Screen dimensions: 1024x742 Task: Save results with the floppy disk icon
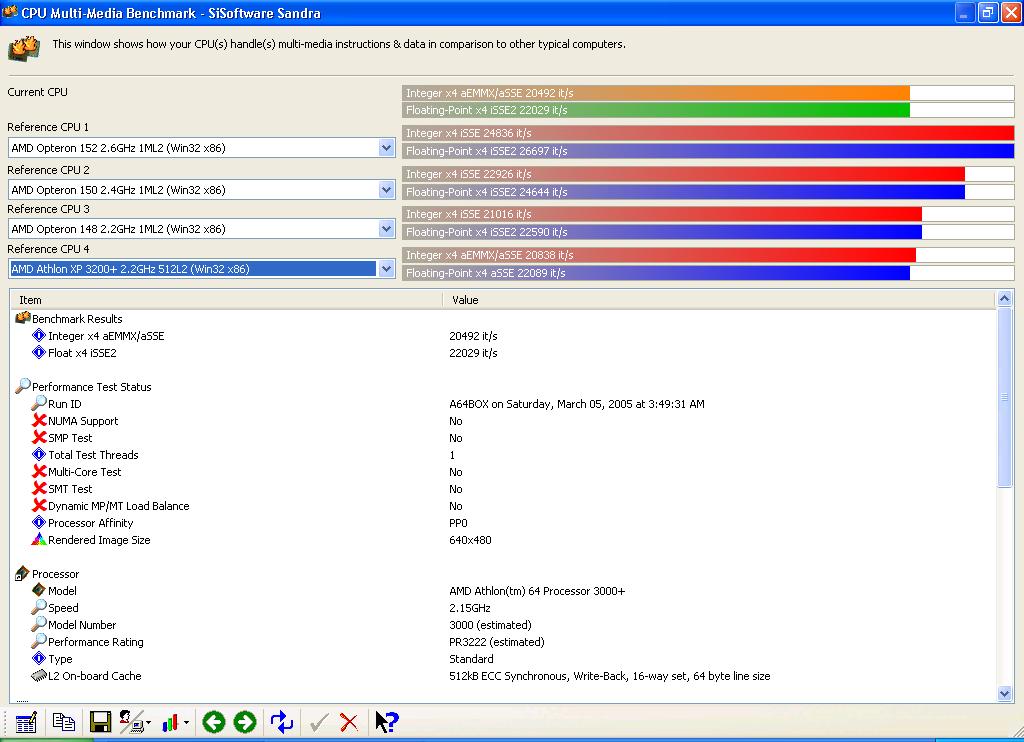100,722
